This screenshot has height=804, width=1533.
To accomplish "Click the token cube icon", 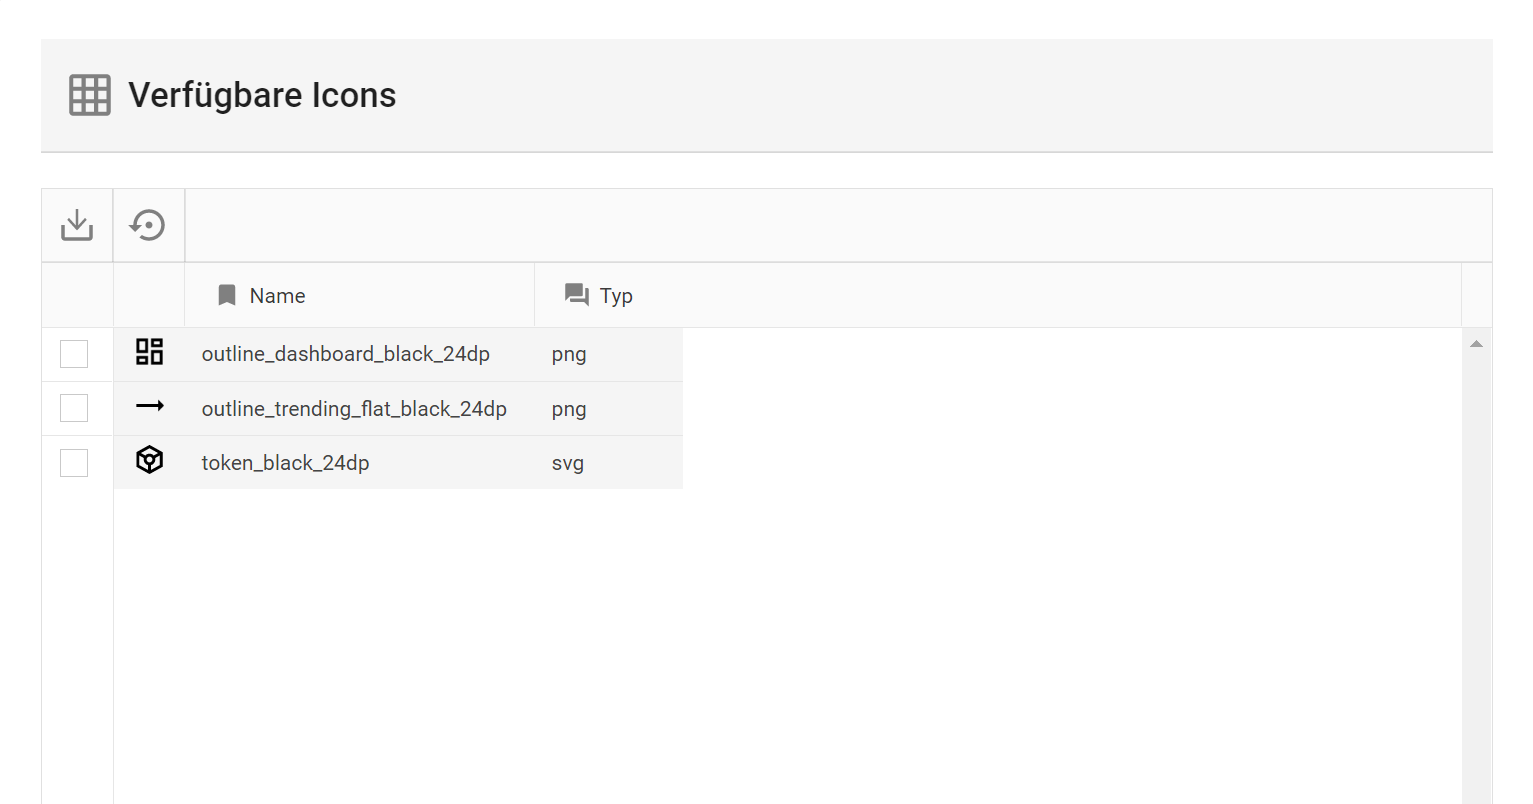I will click(x=149, y=460).
